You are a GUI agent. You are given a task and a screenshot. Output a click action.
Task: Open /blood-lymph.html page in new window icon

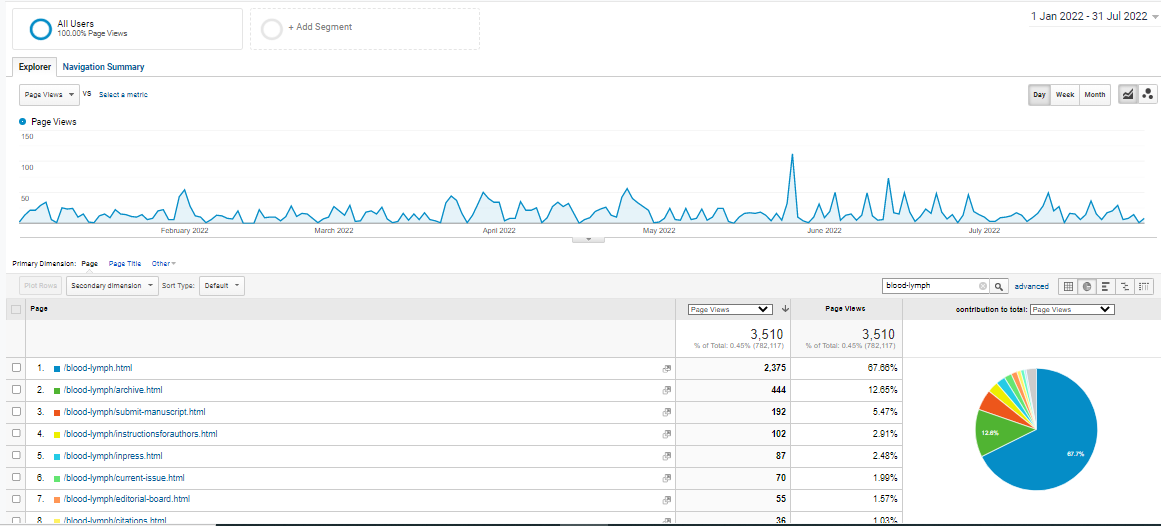click(667, 369)
